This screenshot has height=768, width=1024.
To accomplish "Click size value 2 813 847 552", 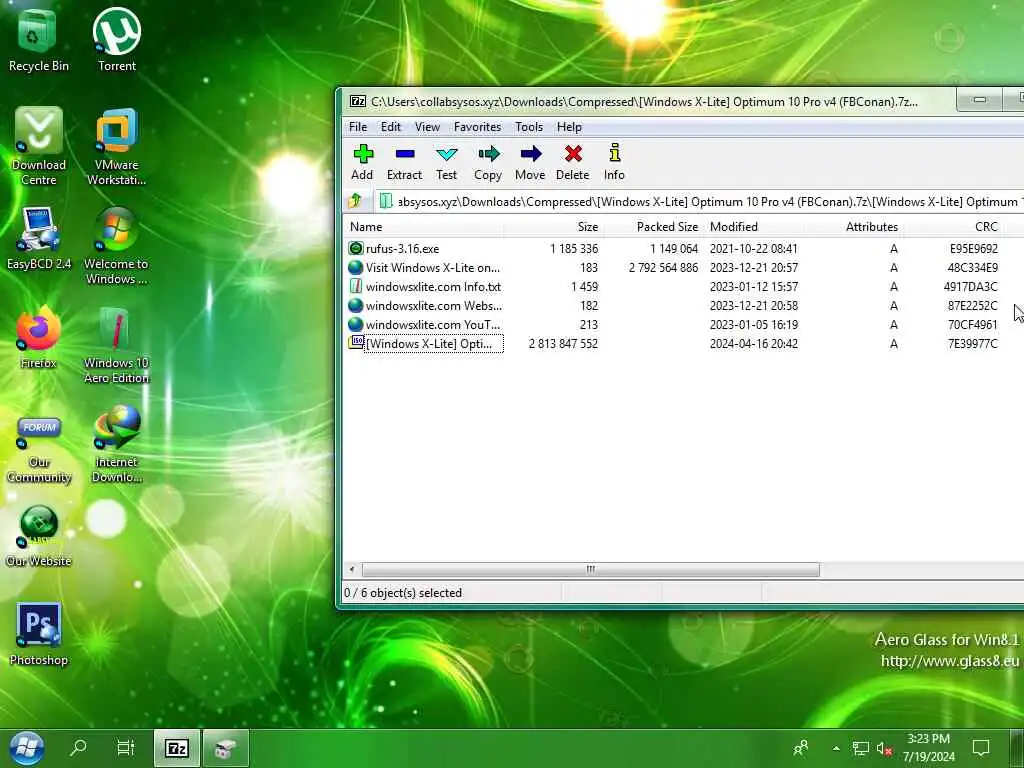I will pos(563,344).
